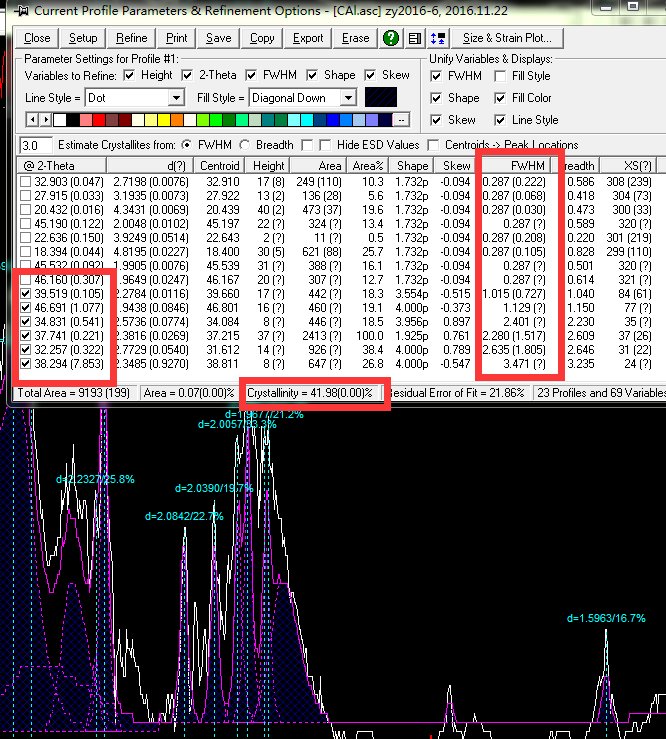Toggle the Shape variable-to-refine checkbox

click(x=312, y=75)
